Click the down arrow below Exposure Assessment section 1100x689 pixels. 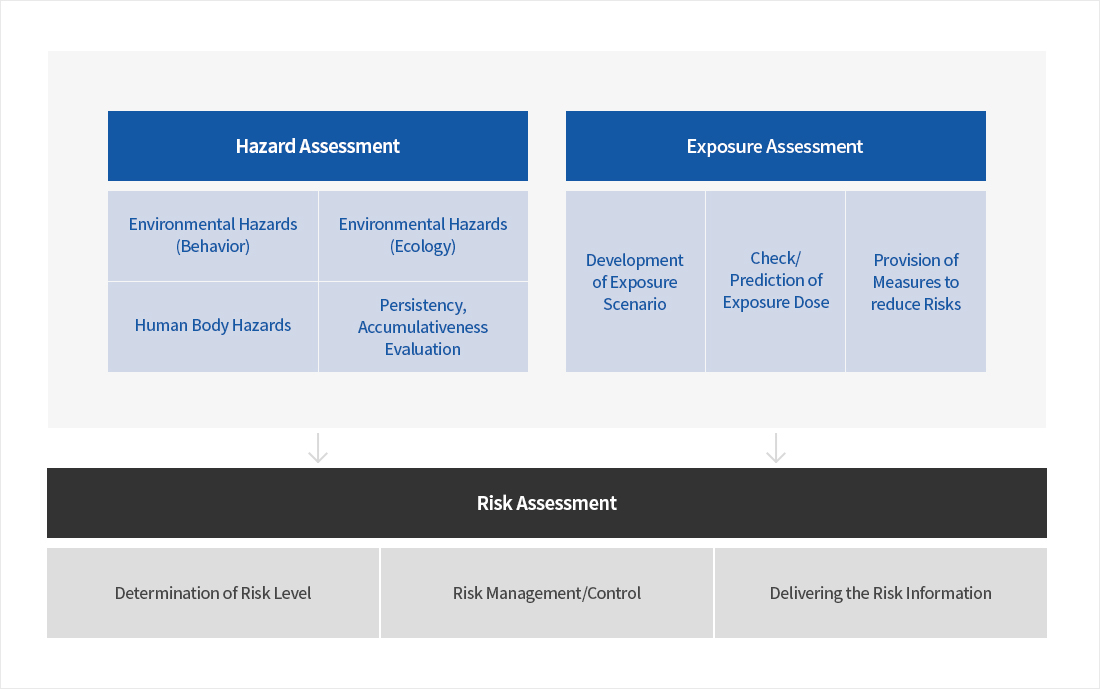tap(776, 448)
